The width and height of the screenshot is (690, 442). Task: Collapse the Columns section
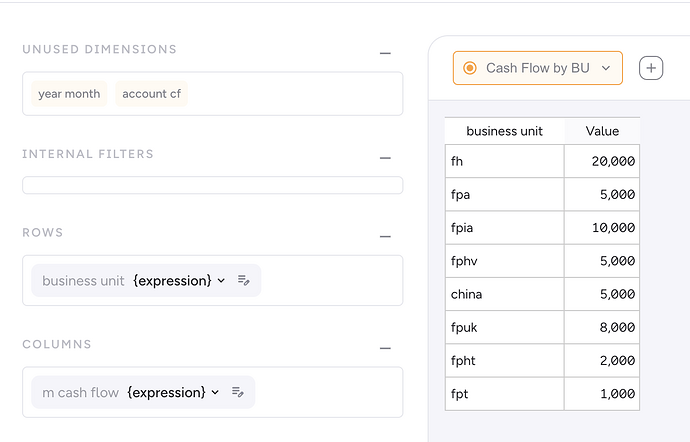(385, 348)
